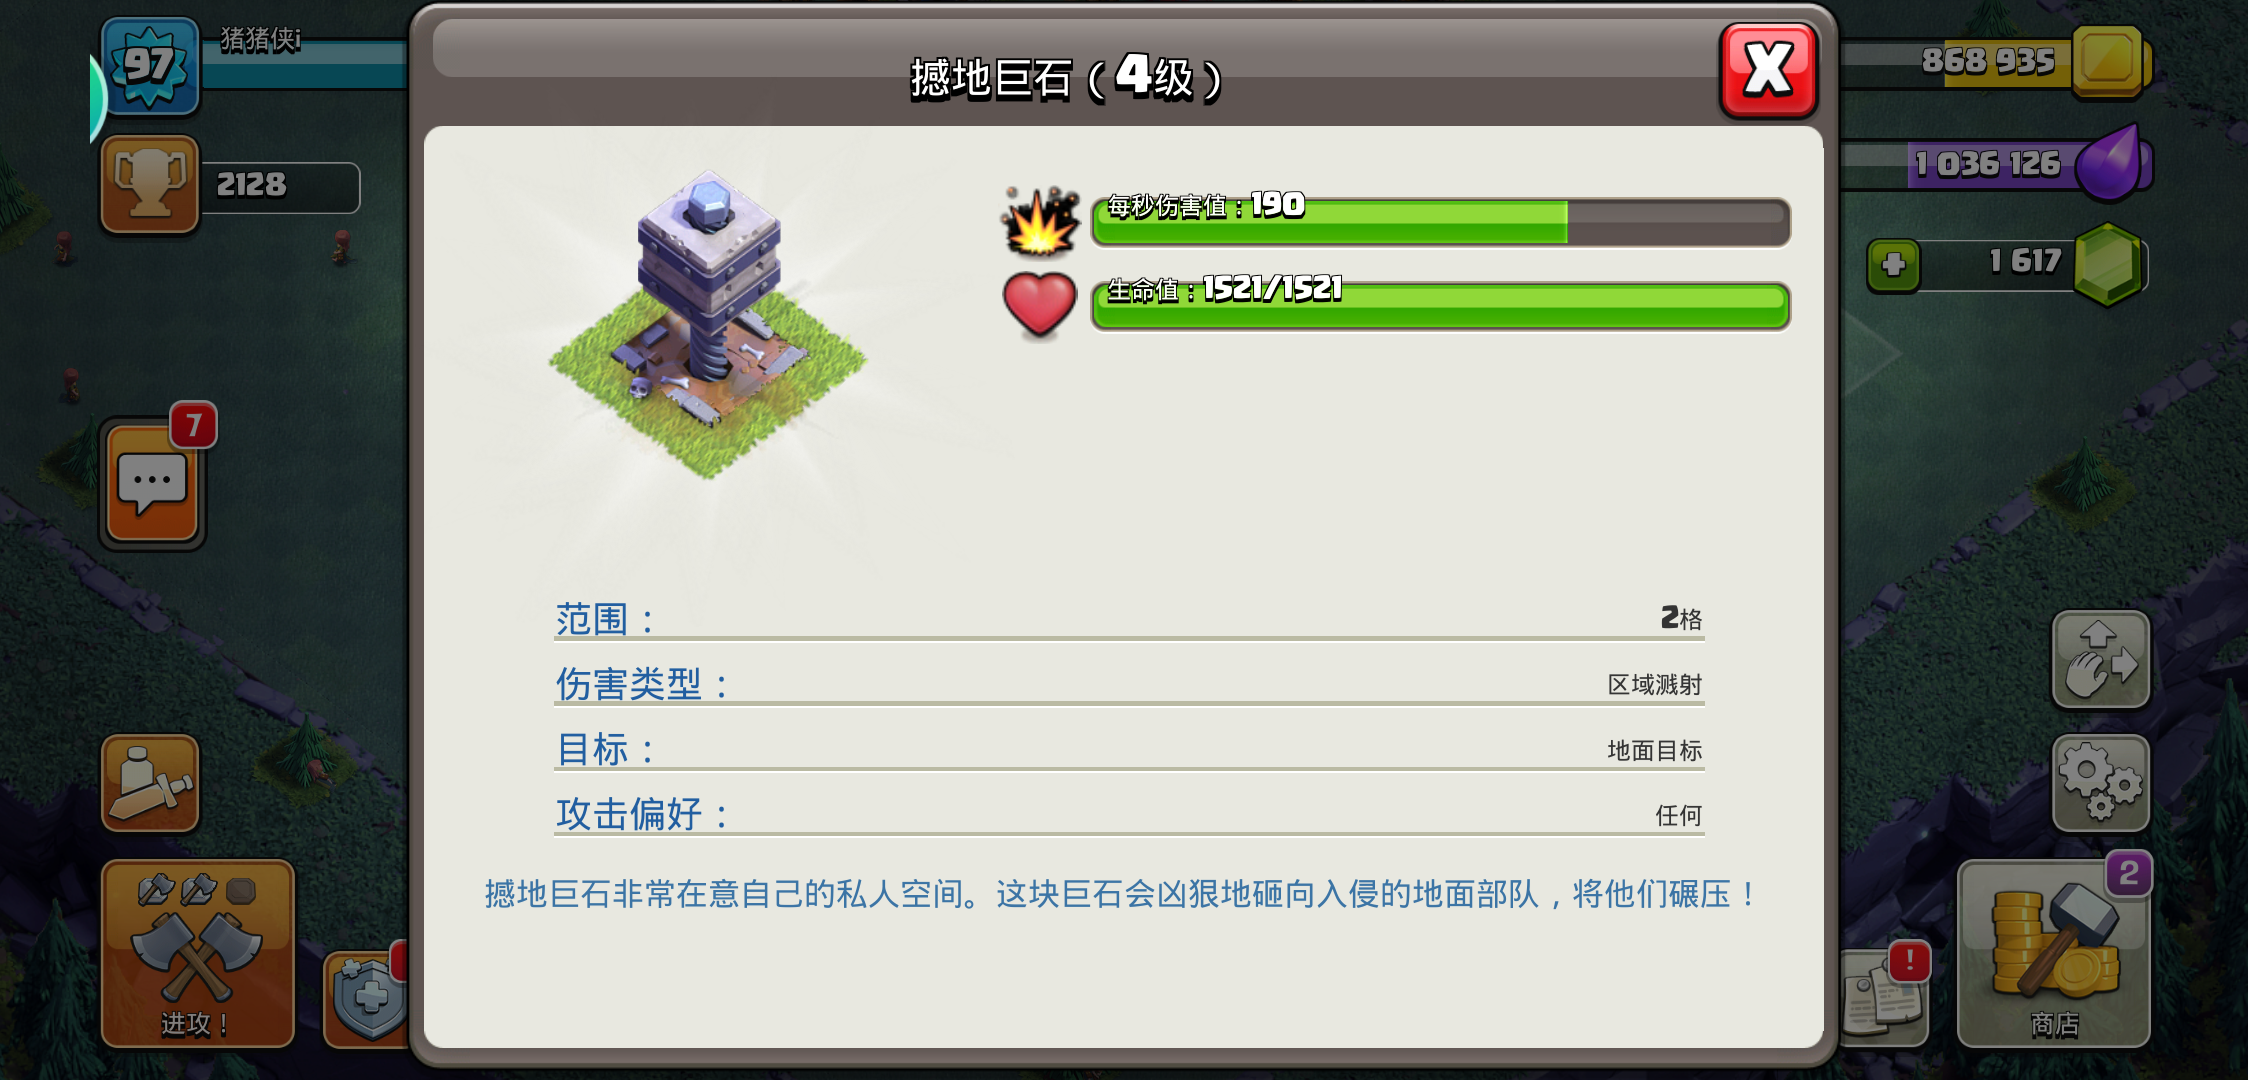Open the sword and potion army icon
The height and width of the screenshot is (1080, 2248).
(150, 783)
